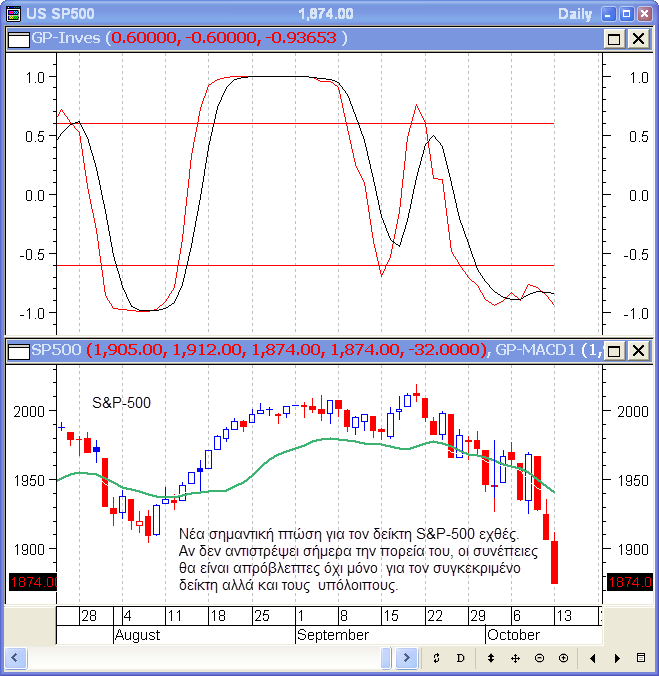This screenshot has height=676, width=659.
Task: Step chart forward with right triangle icon
Action: (x=617, y=658)
